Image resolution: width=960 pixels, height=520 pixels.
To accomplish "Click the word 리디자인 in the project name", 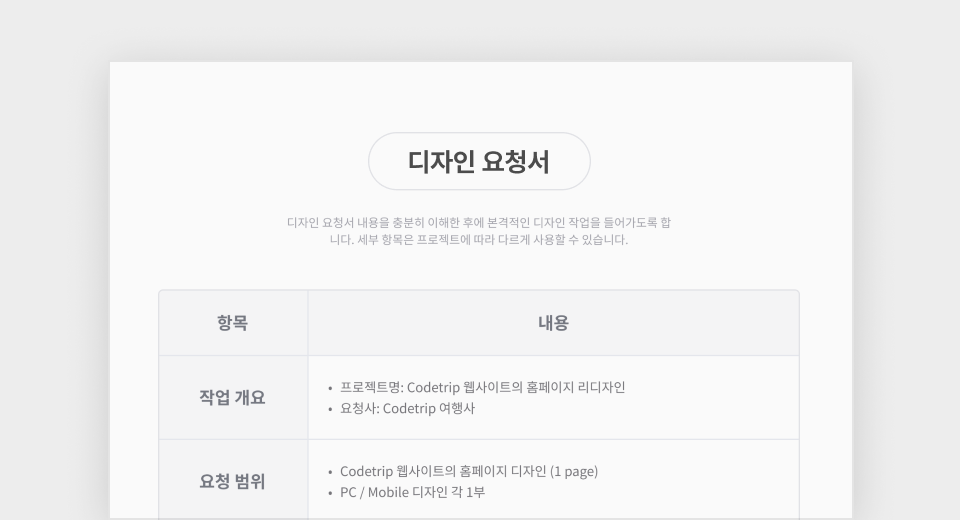I will 600,387.
